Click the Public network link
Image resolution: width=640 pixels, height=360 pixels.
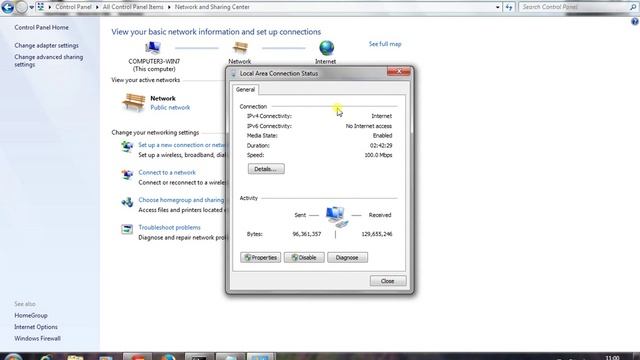[x=170, y=108]
